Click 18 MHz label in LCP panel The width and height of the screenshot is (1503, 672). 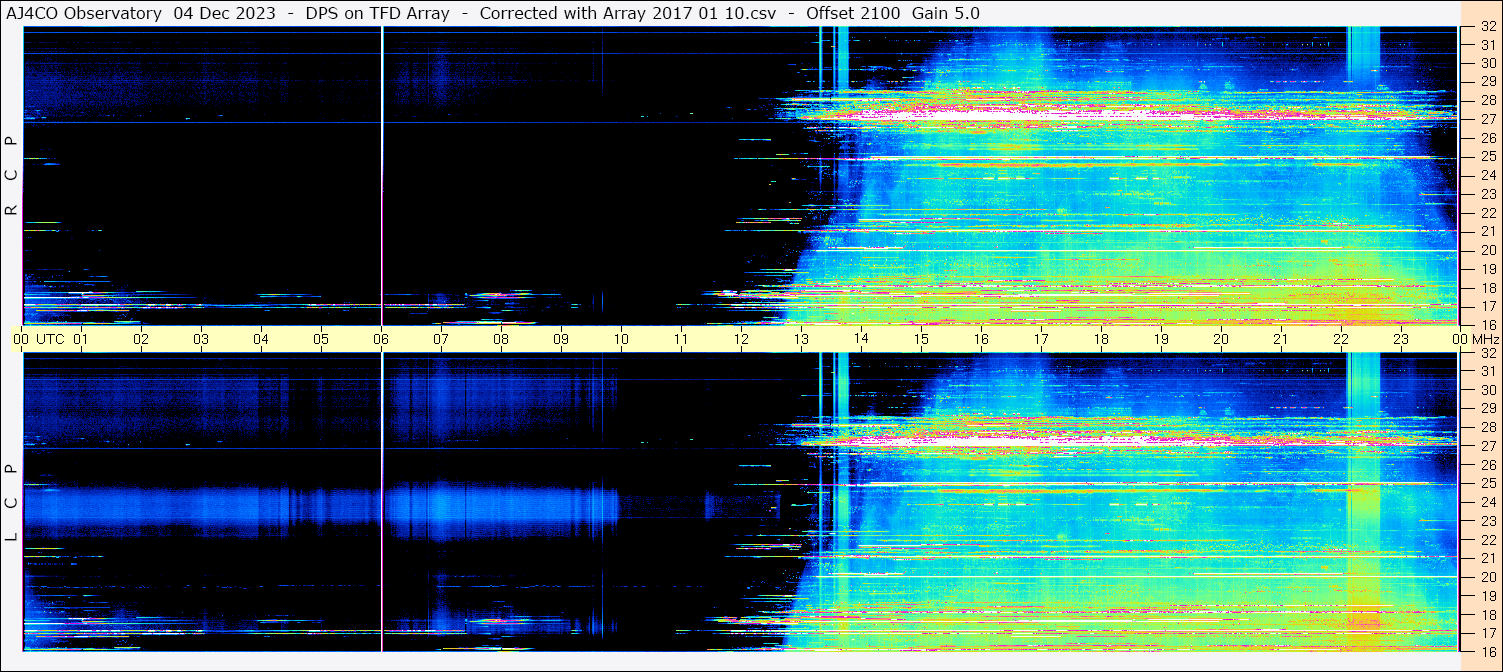(1487, 615)
